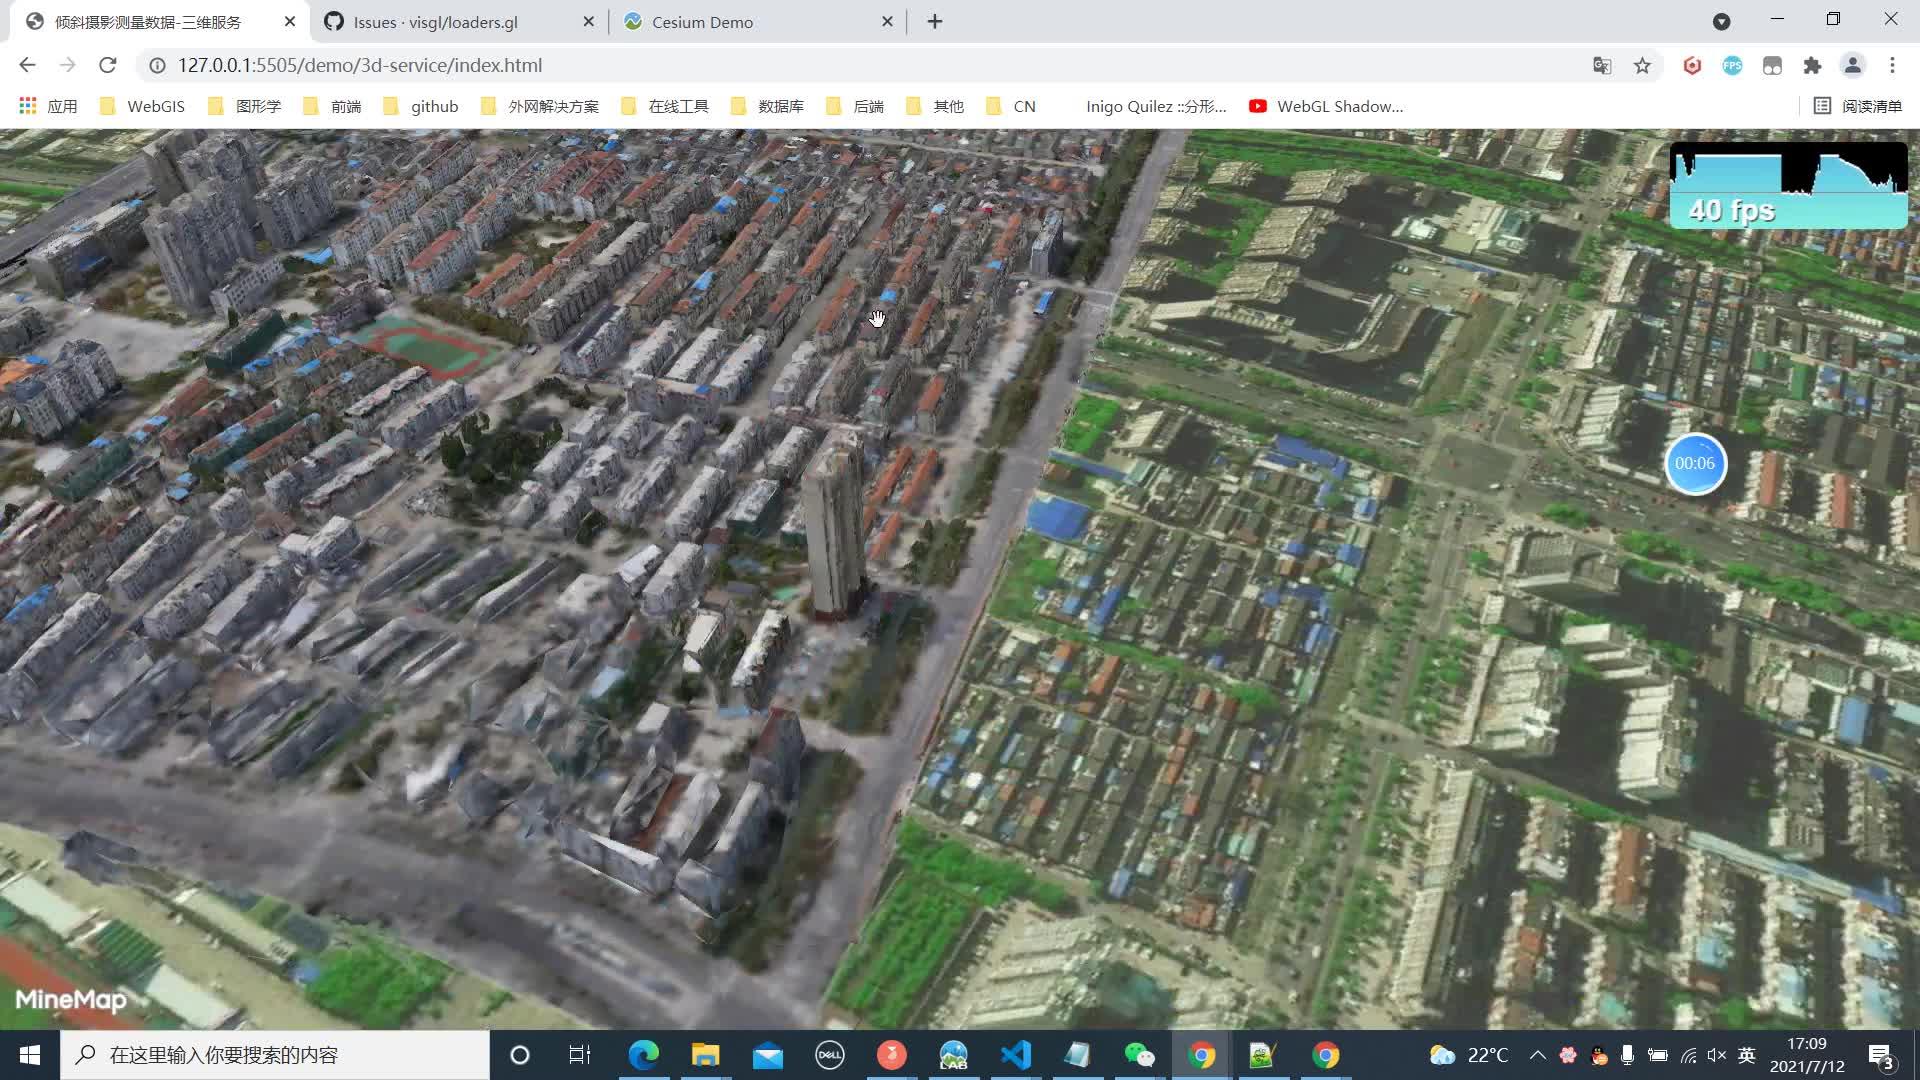The width and height of the screenshot is (1920, 1080).
Task: Open the Chrome extensions puzzle icon
Action: click(x=1813, y=65)
